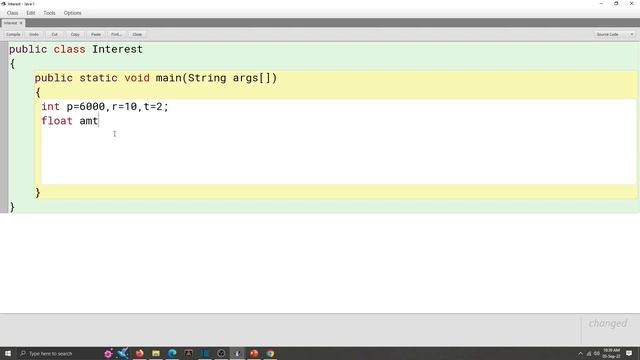640x360 pixels.
Task: Click the method's closing brace
Action: tap(38, 192)
